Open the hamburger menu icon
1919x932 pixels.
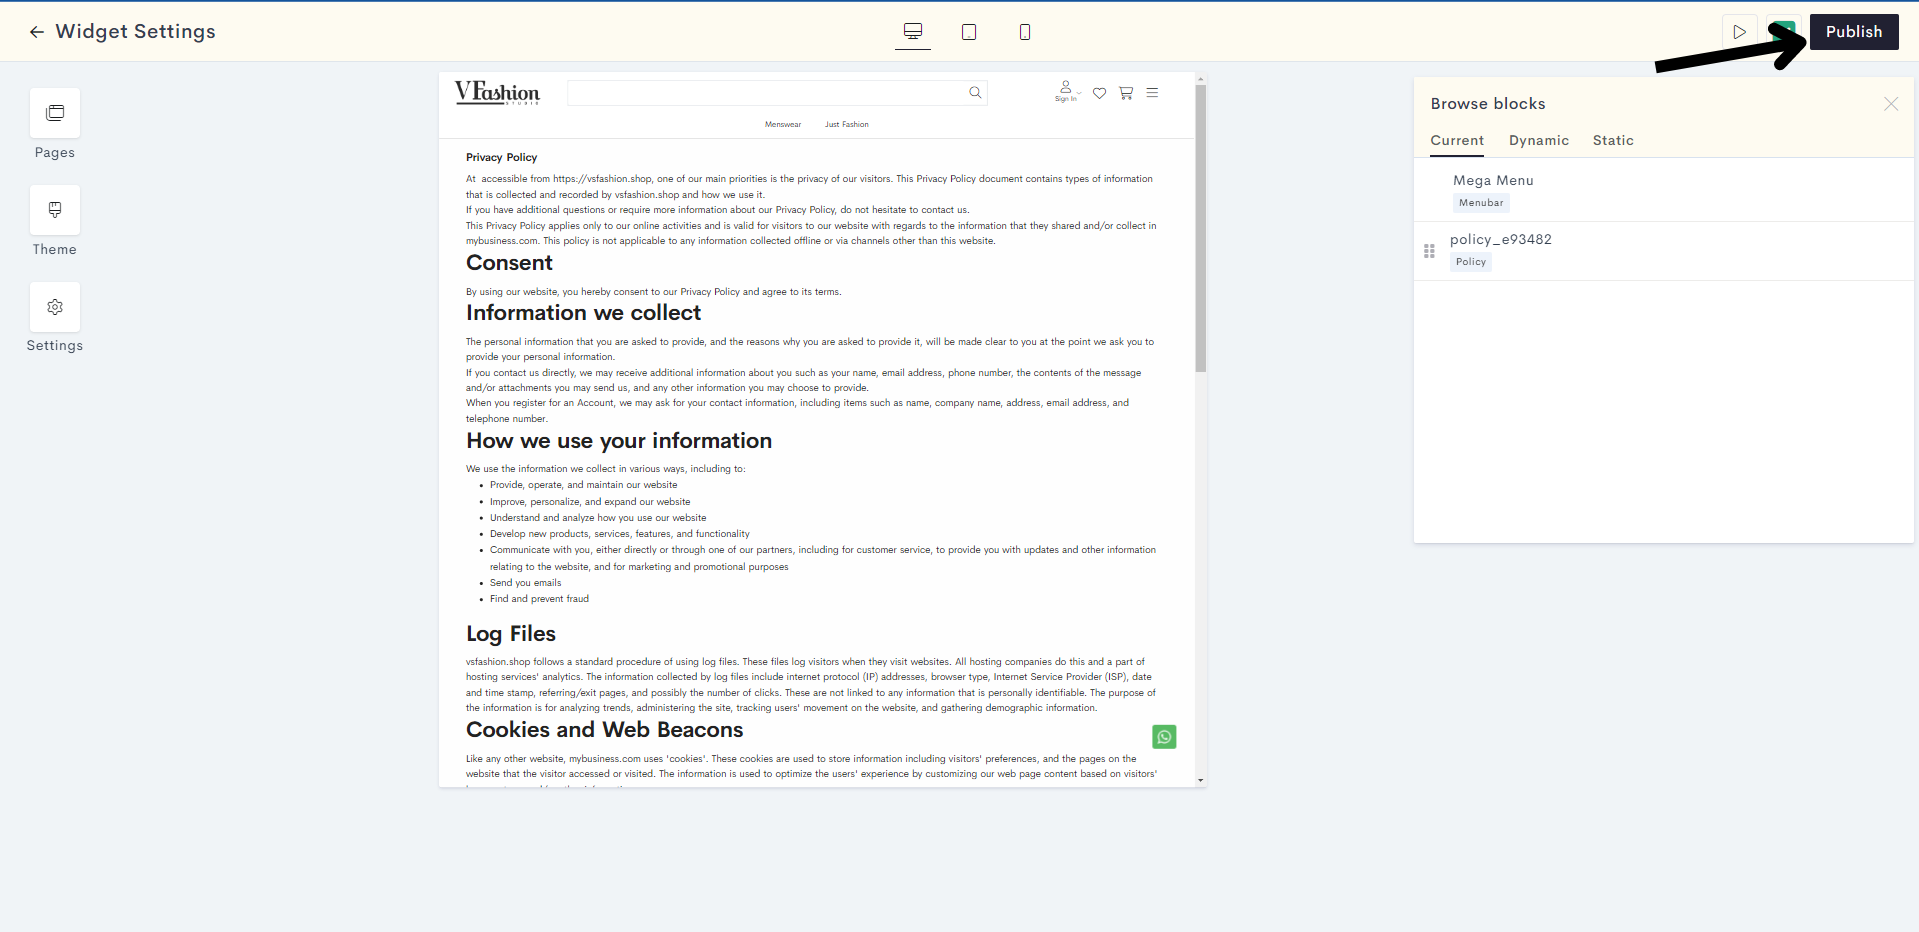click(1152, 93)
